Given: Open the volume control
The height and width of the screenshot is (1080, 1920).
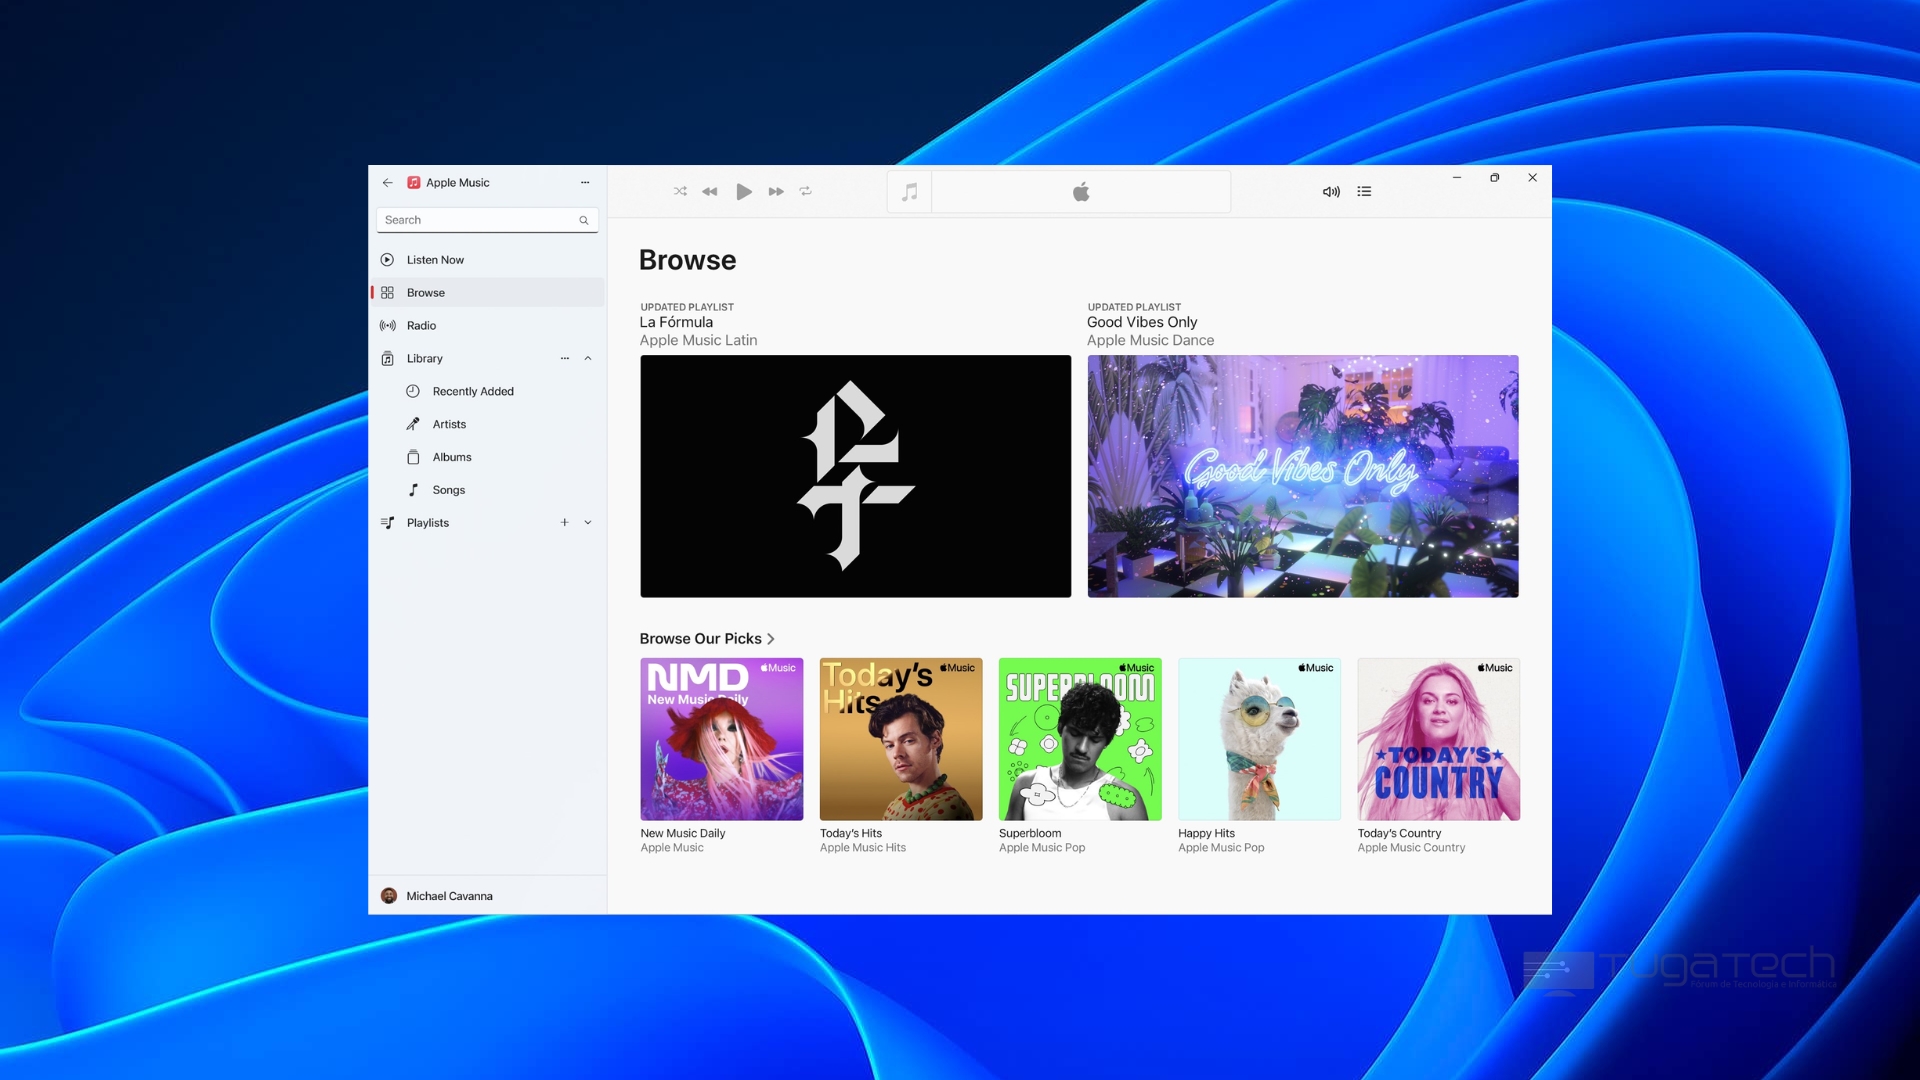Looking at the screenshot, I should point(1331,191).
